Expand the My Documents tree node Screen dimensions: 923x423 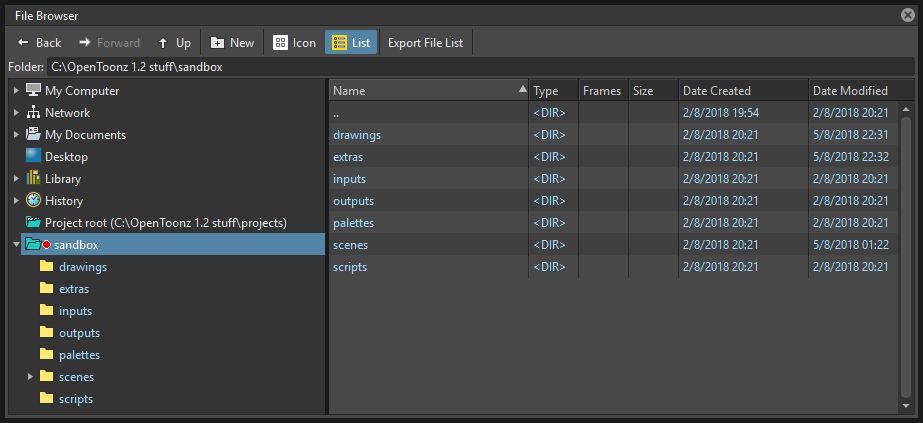click(x=16, y=135)
